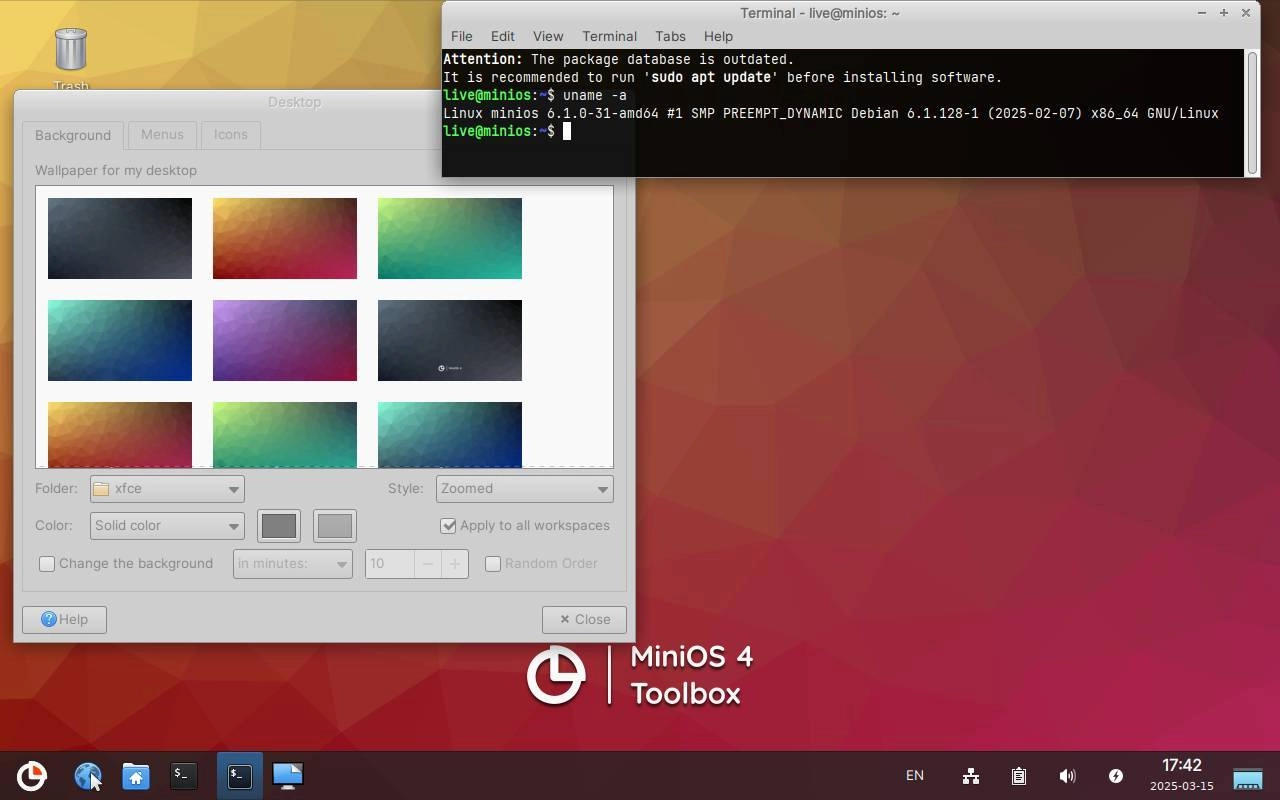The image size is (1280, 800).
Task: Switch to the Background tab
Action: (x=73, y=135)
